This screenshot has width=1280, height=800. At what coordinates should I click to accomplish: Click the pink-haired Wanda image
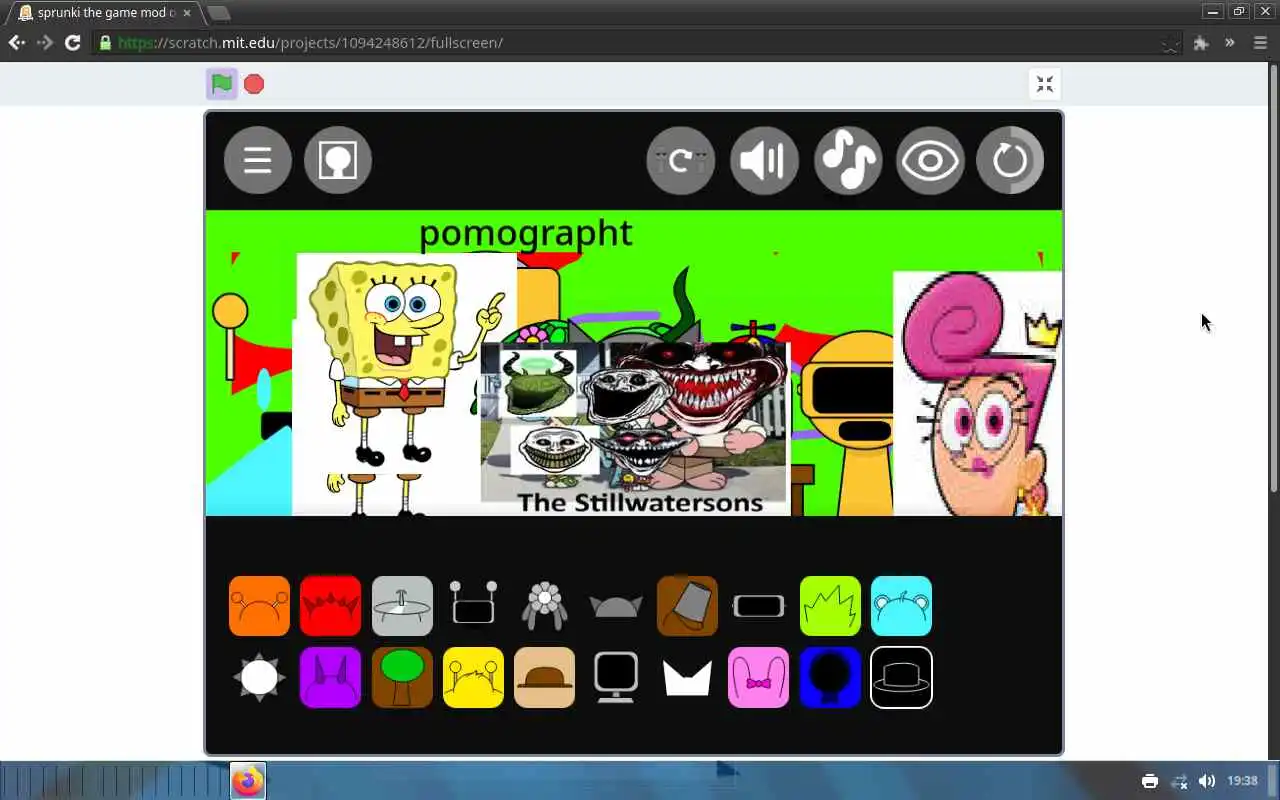977,394
